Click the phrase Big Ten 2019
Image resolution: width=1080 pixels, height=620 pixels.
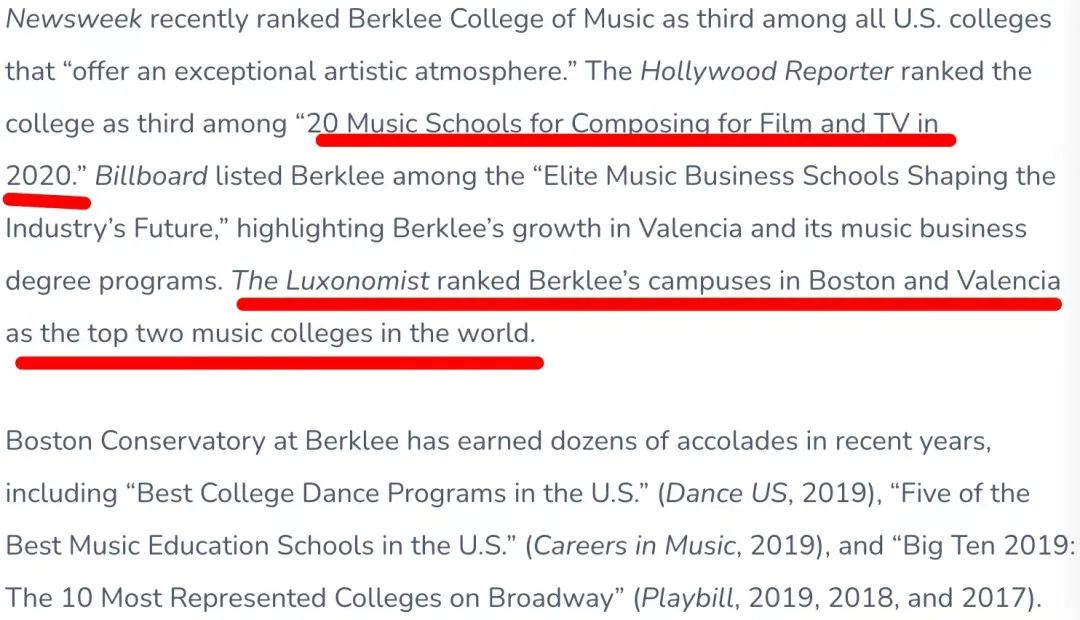[x=985, y=546]
